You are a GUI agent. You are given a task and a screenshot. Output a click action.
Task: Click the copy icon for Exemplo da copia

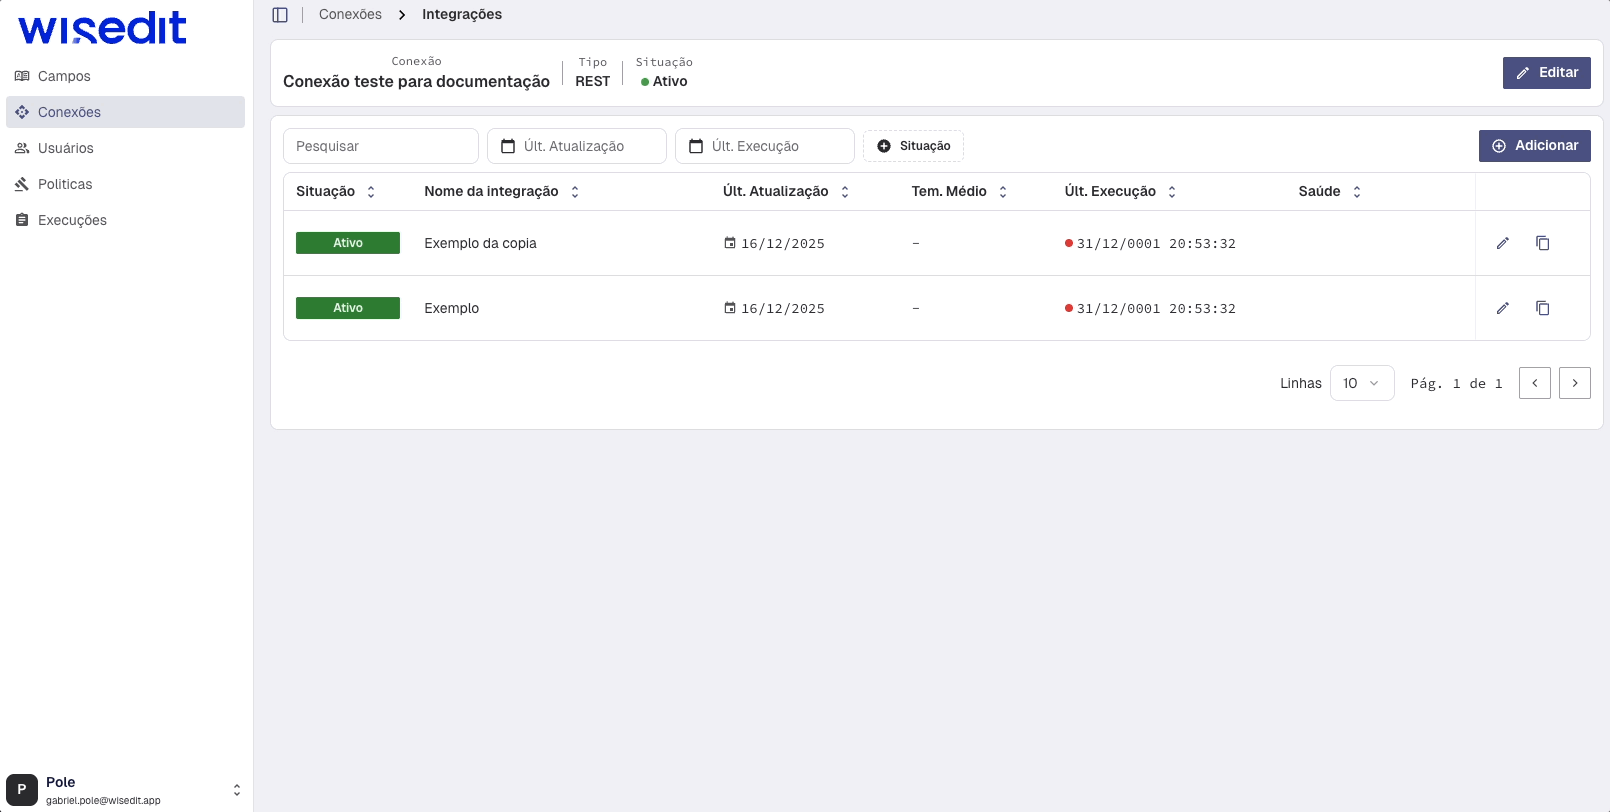[x=1542, y=243]
